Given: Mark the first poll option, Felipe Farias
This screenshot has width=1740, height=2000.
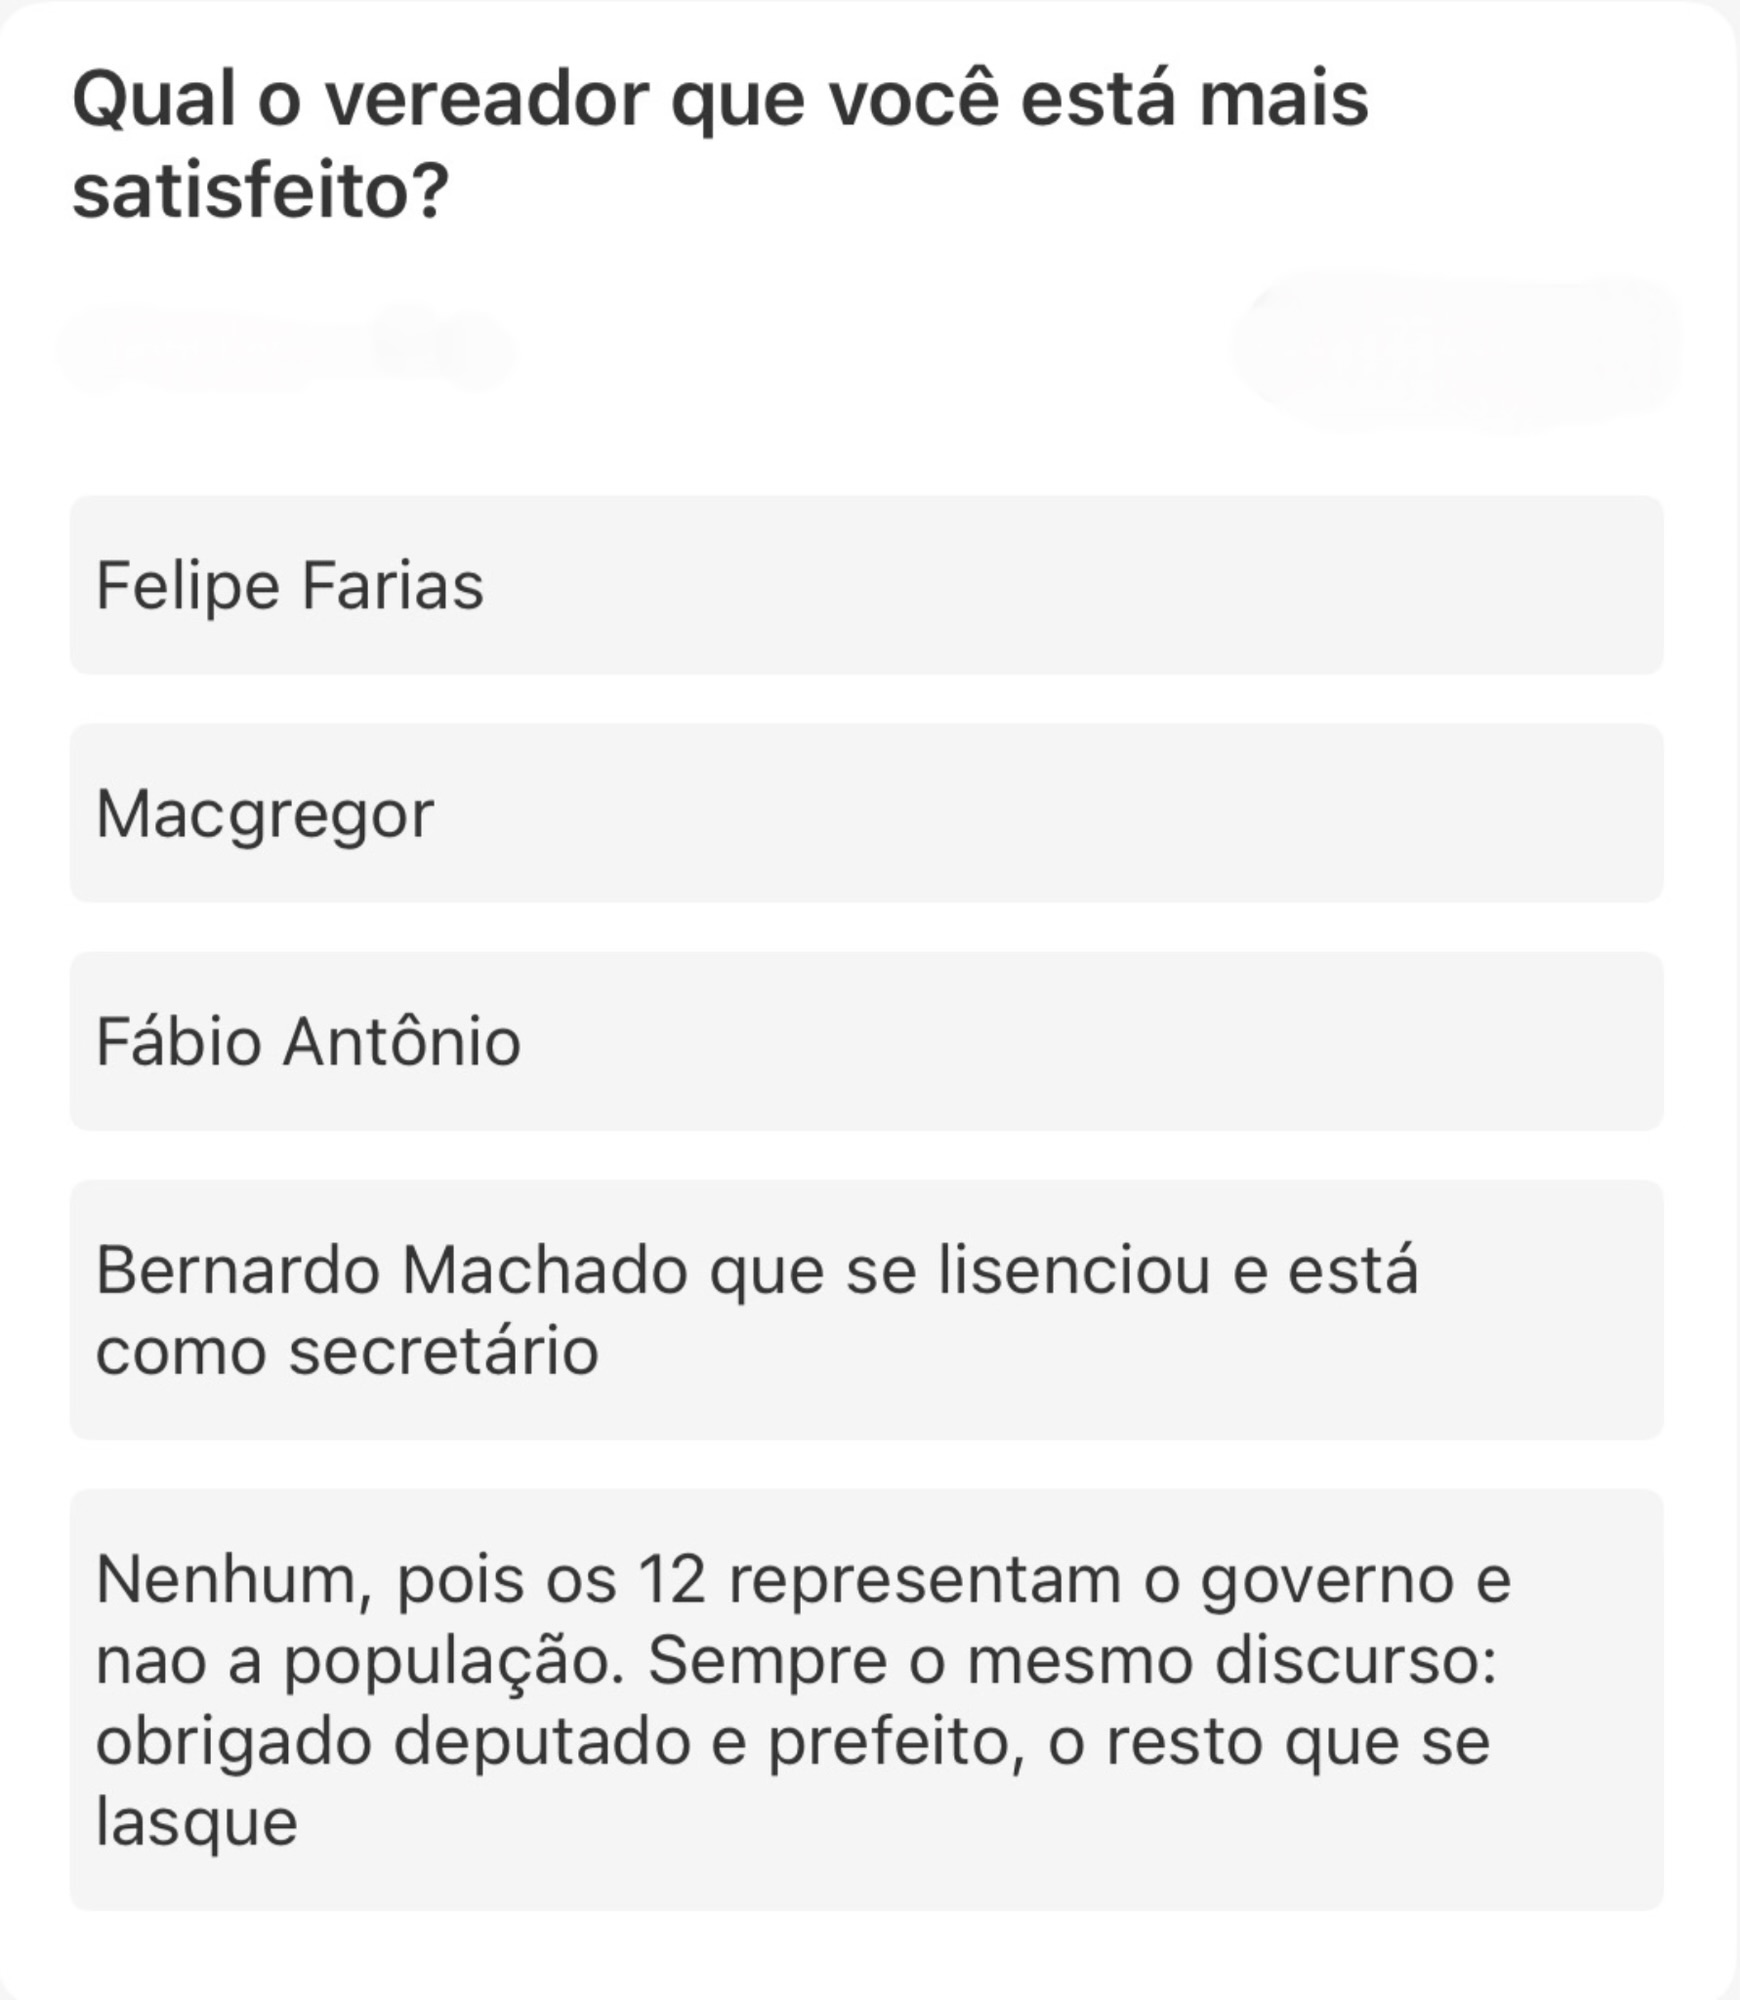Looking at the screenshot, I should point(866,585).
